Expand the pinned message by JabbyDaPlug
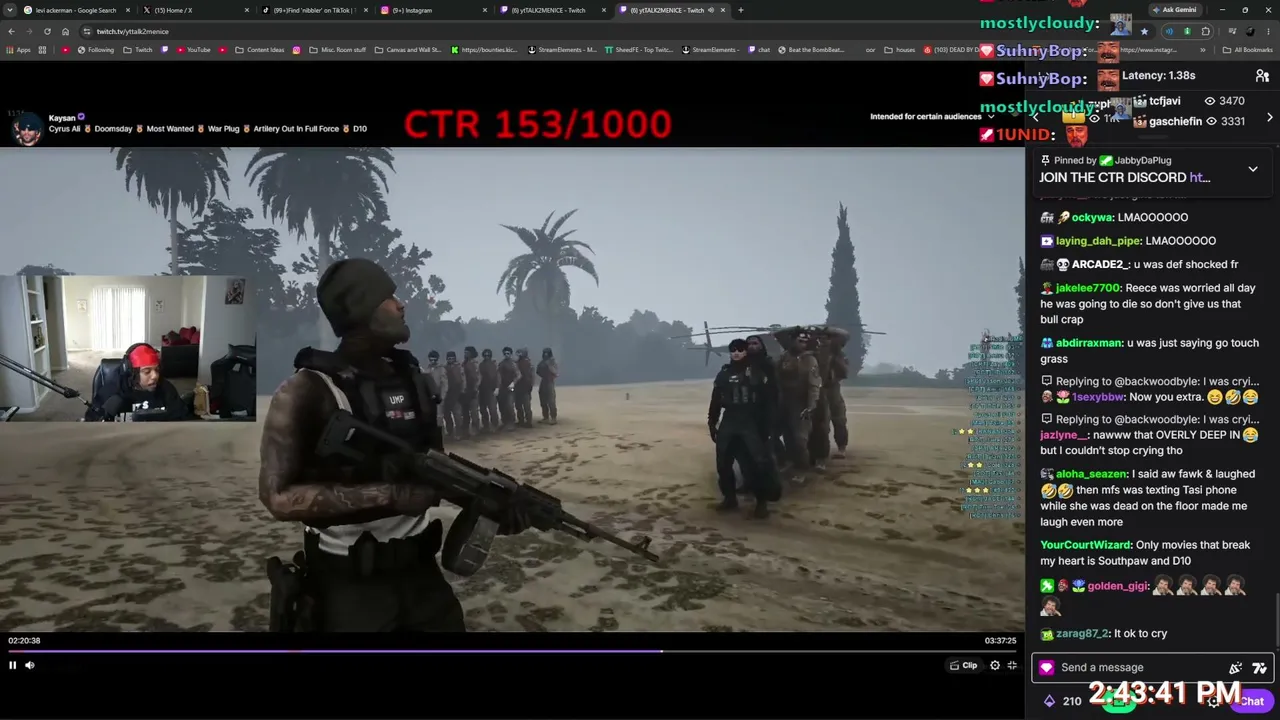Screen dimensions: 1280x720 pos(1253,169)
